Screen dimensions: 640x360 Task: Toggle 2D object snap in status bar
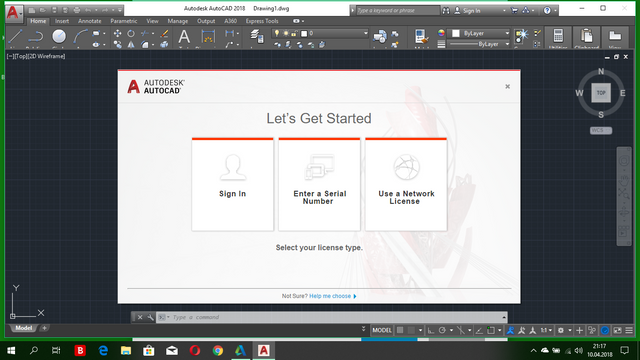click(491, 330)
